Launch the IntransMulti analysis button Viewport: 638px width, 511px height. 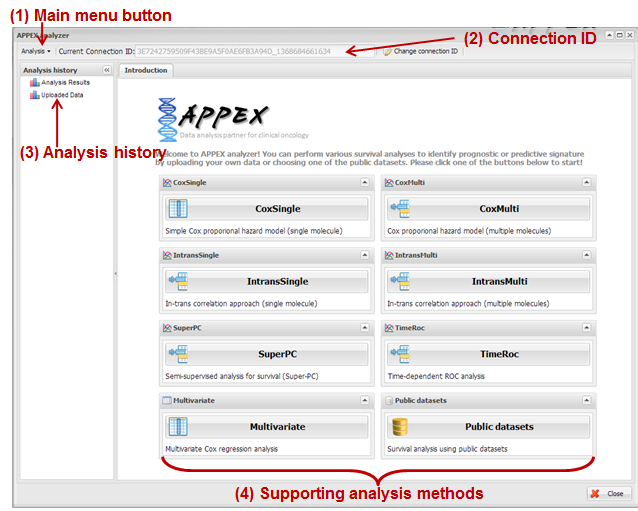pos(488,282)
